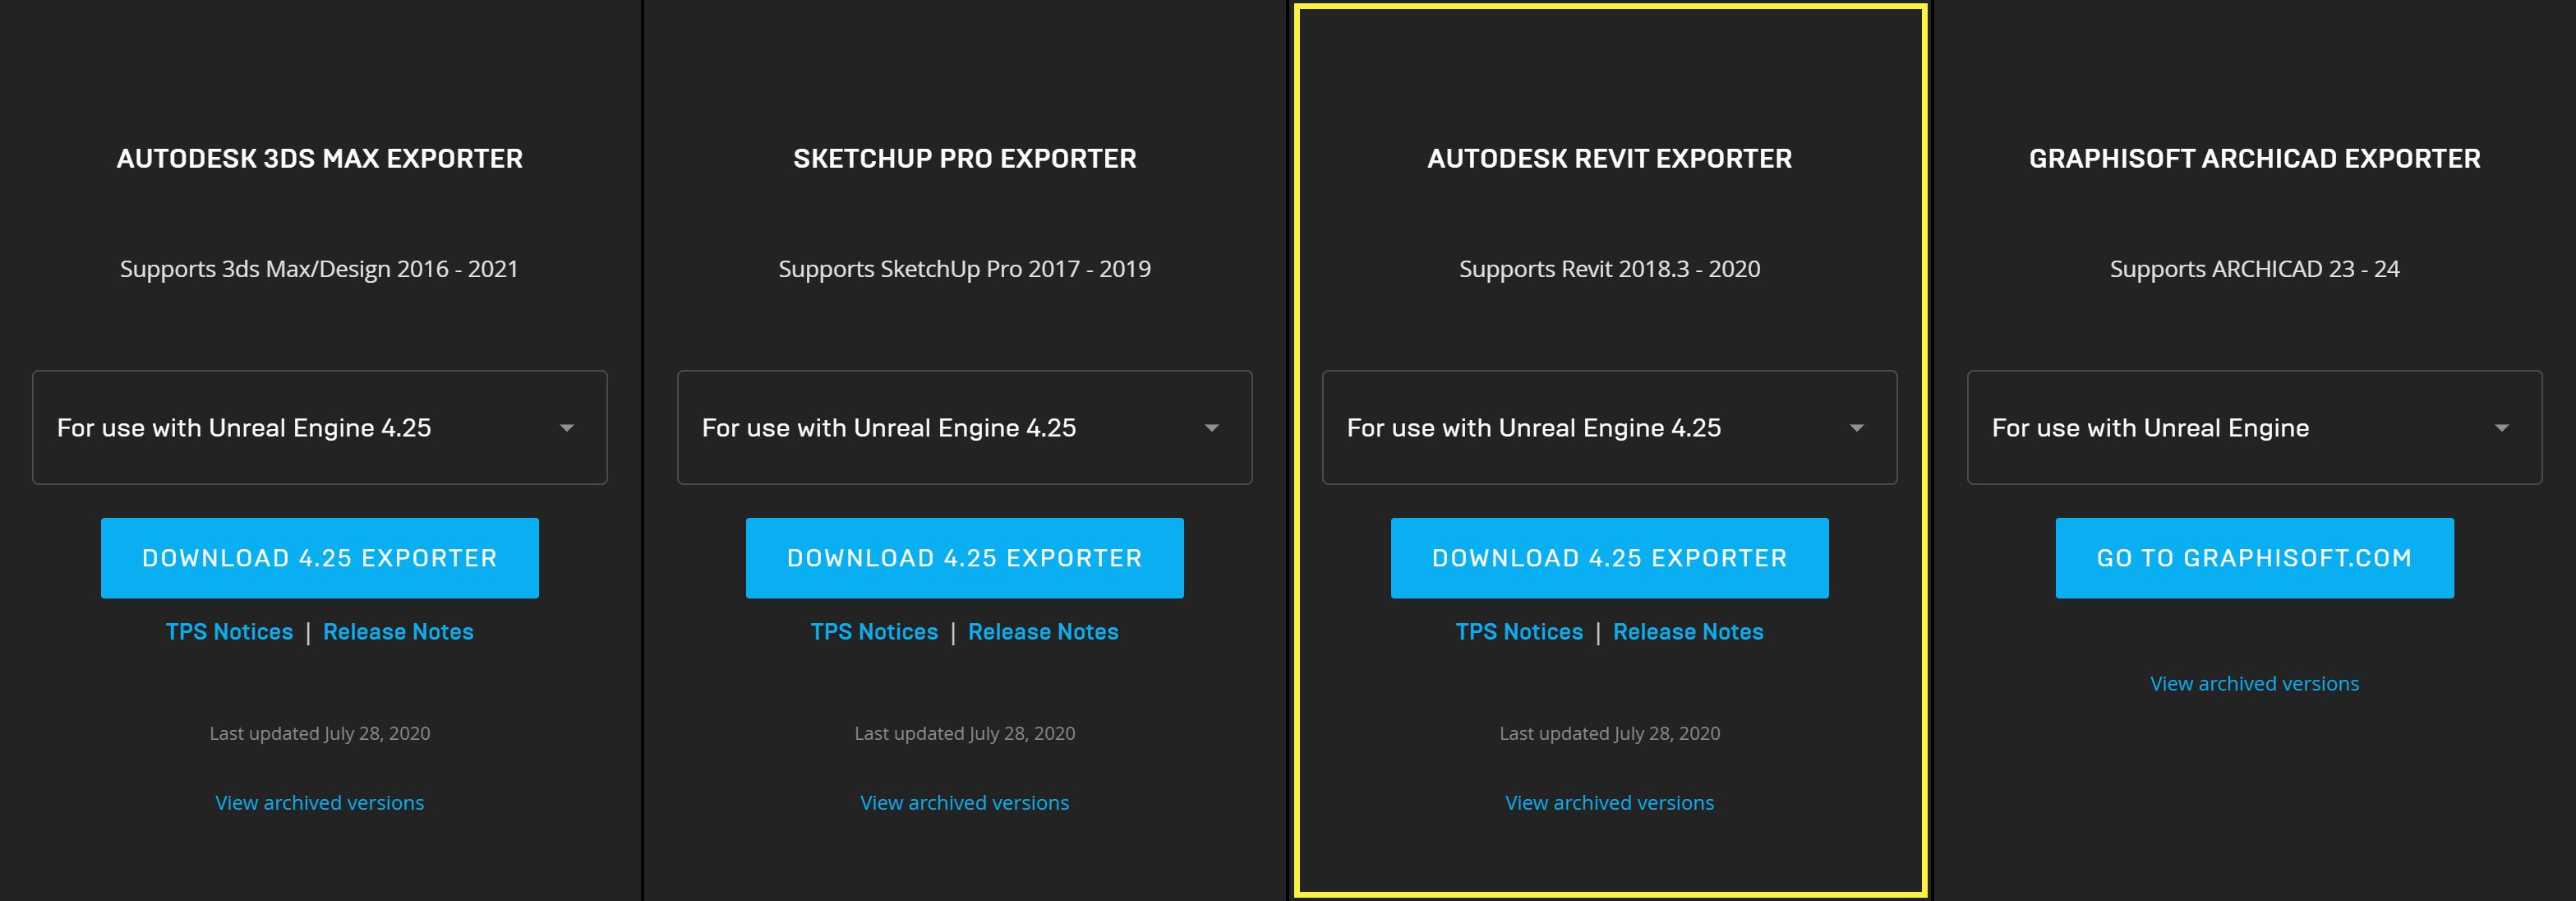Image resolution: width=2576 pixels, height=901 pixels.
Task: Download the 4.25 exporter for 3ds Max
Action: point(319,558)
